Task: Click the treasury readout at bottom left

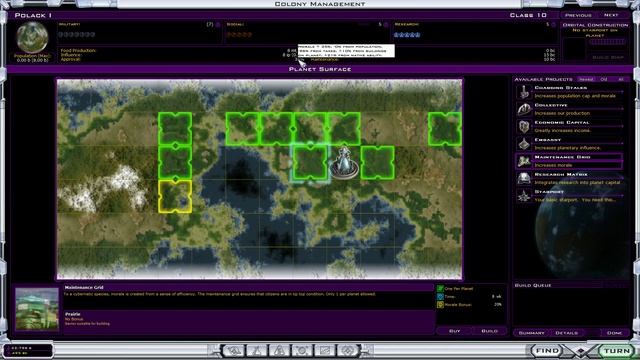Action: [x=29, y=350]
